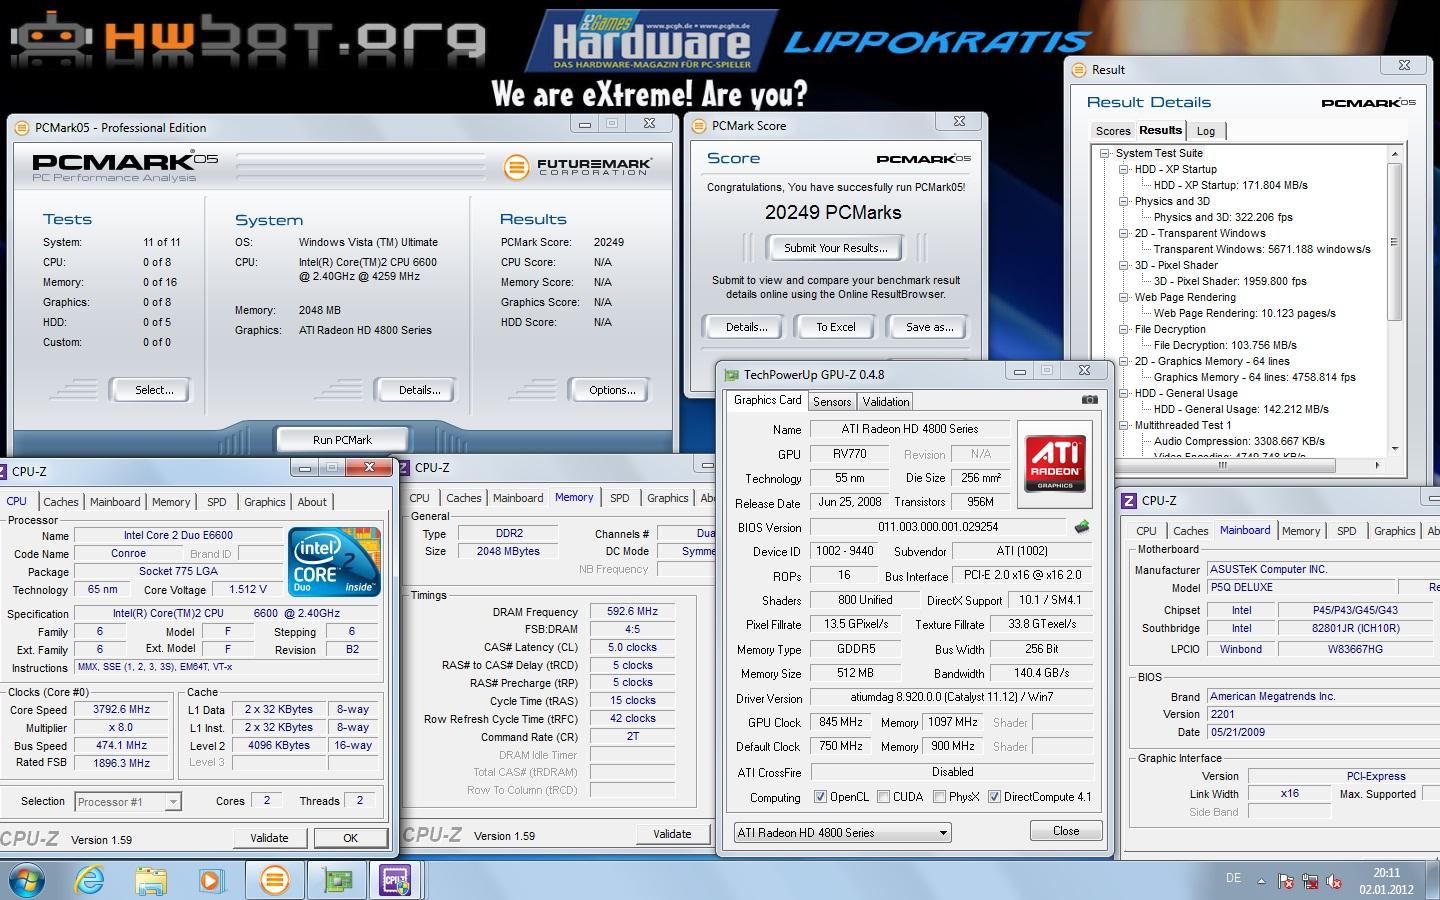Open the Caches tab in left CPU-Z
1440x900 pixels.
[x=60, y=502]
